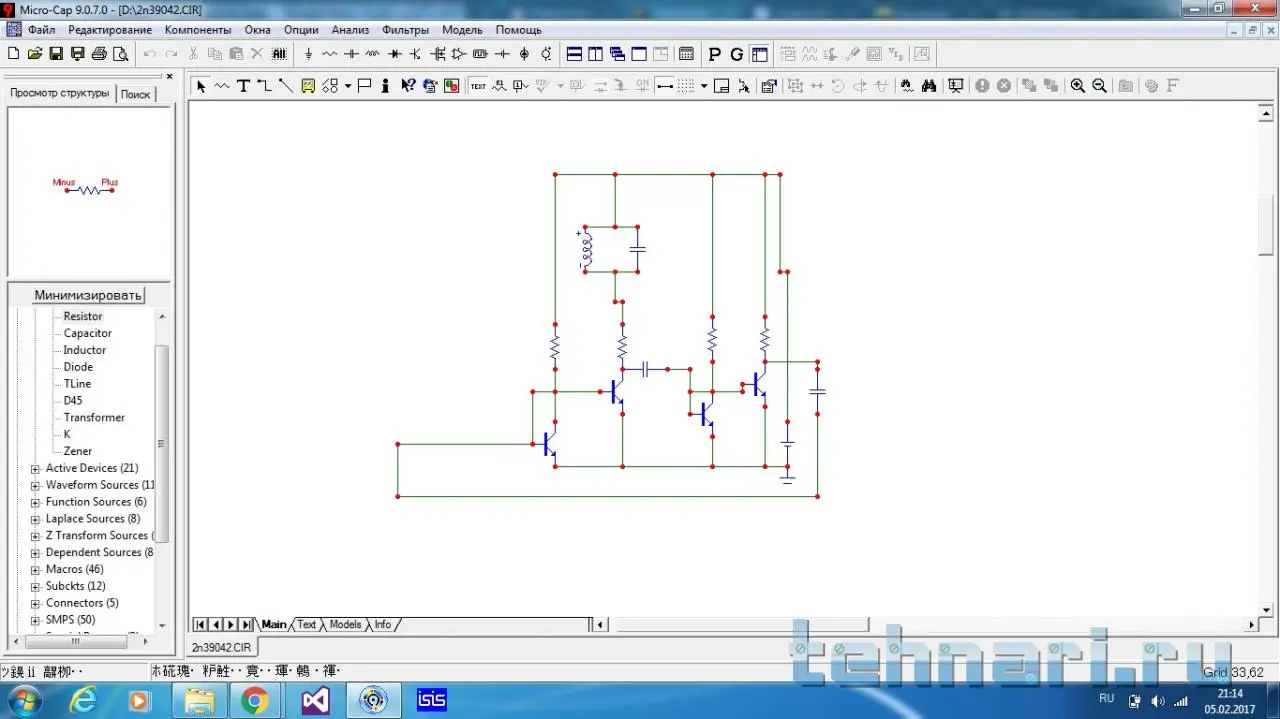The height and width of the screenshot is (719, 1280).
Task: Click the zoom out magnifier icon
Action: pyautogui.click(x=1099, y=86)
